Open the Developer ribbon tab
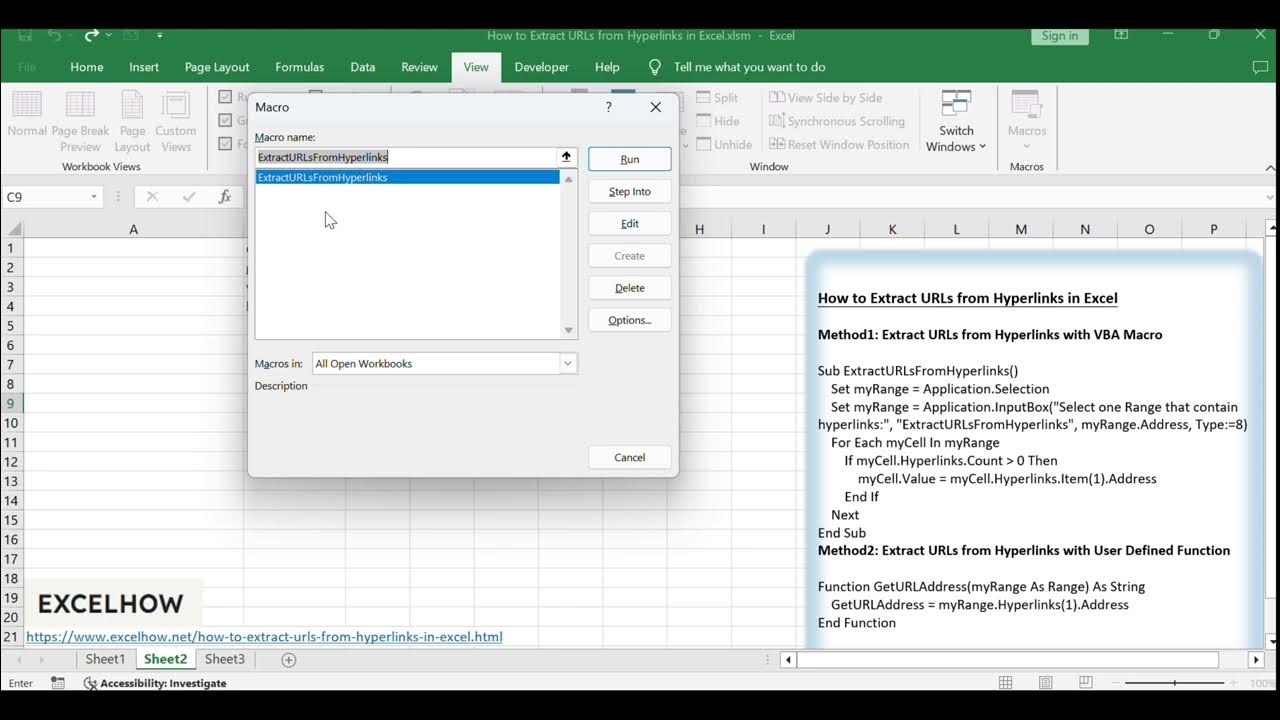Viewport: 1280px width, 720px height. (x=541, y=67)
